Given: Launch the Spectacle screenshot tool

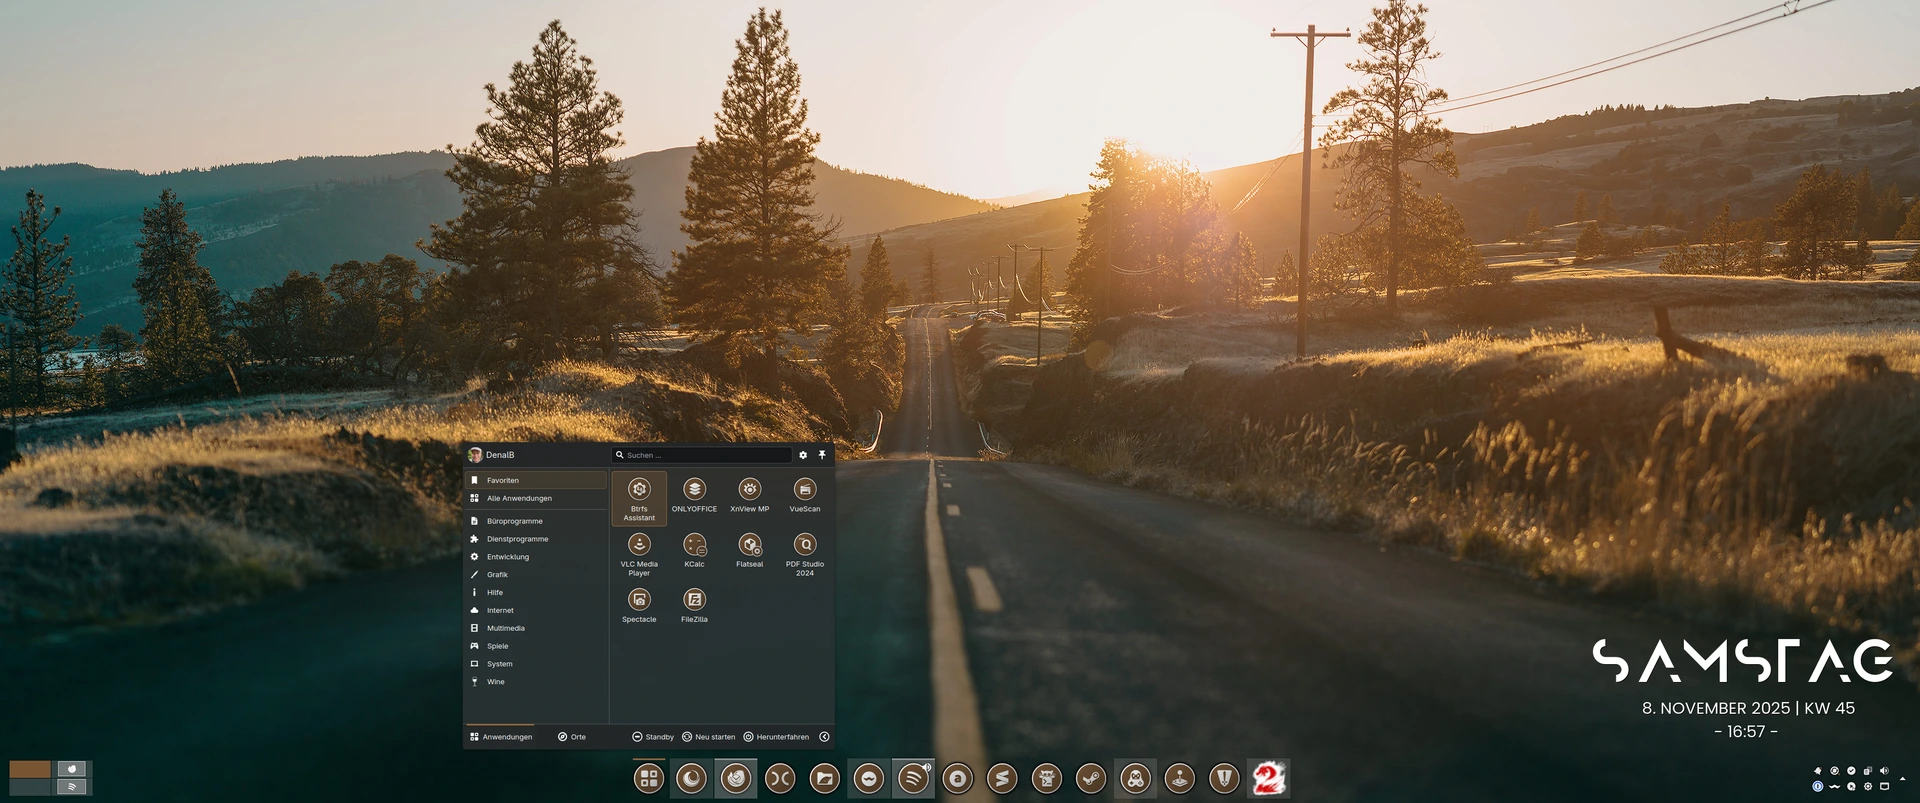Looking at the screenshot, I should pyautogui.click(x=639, y=604).
